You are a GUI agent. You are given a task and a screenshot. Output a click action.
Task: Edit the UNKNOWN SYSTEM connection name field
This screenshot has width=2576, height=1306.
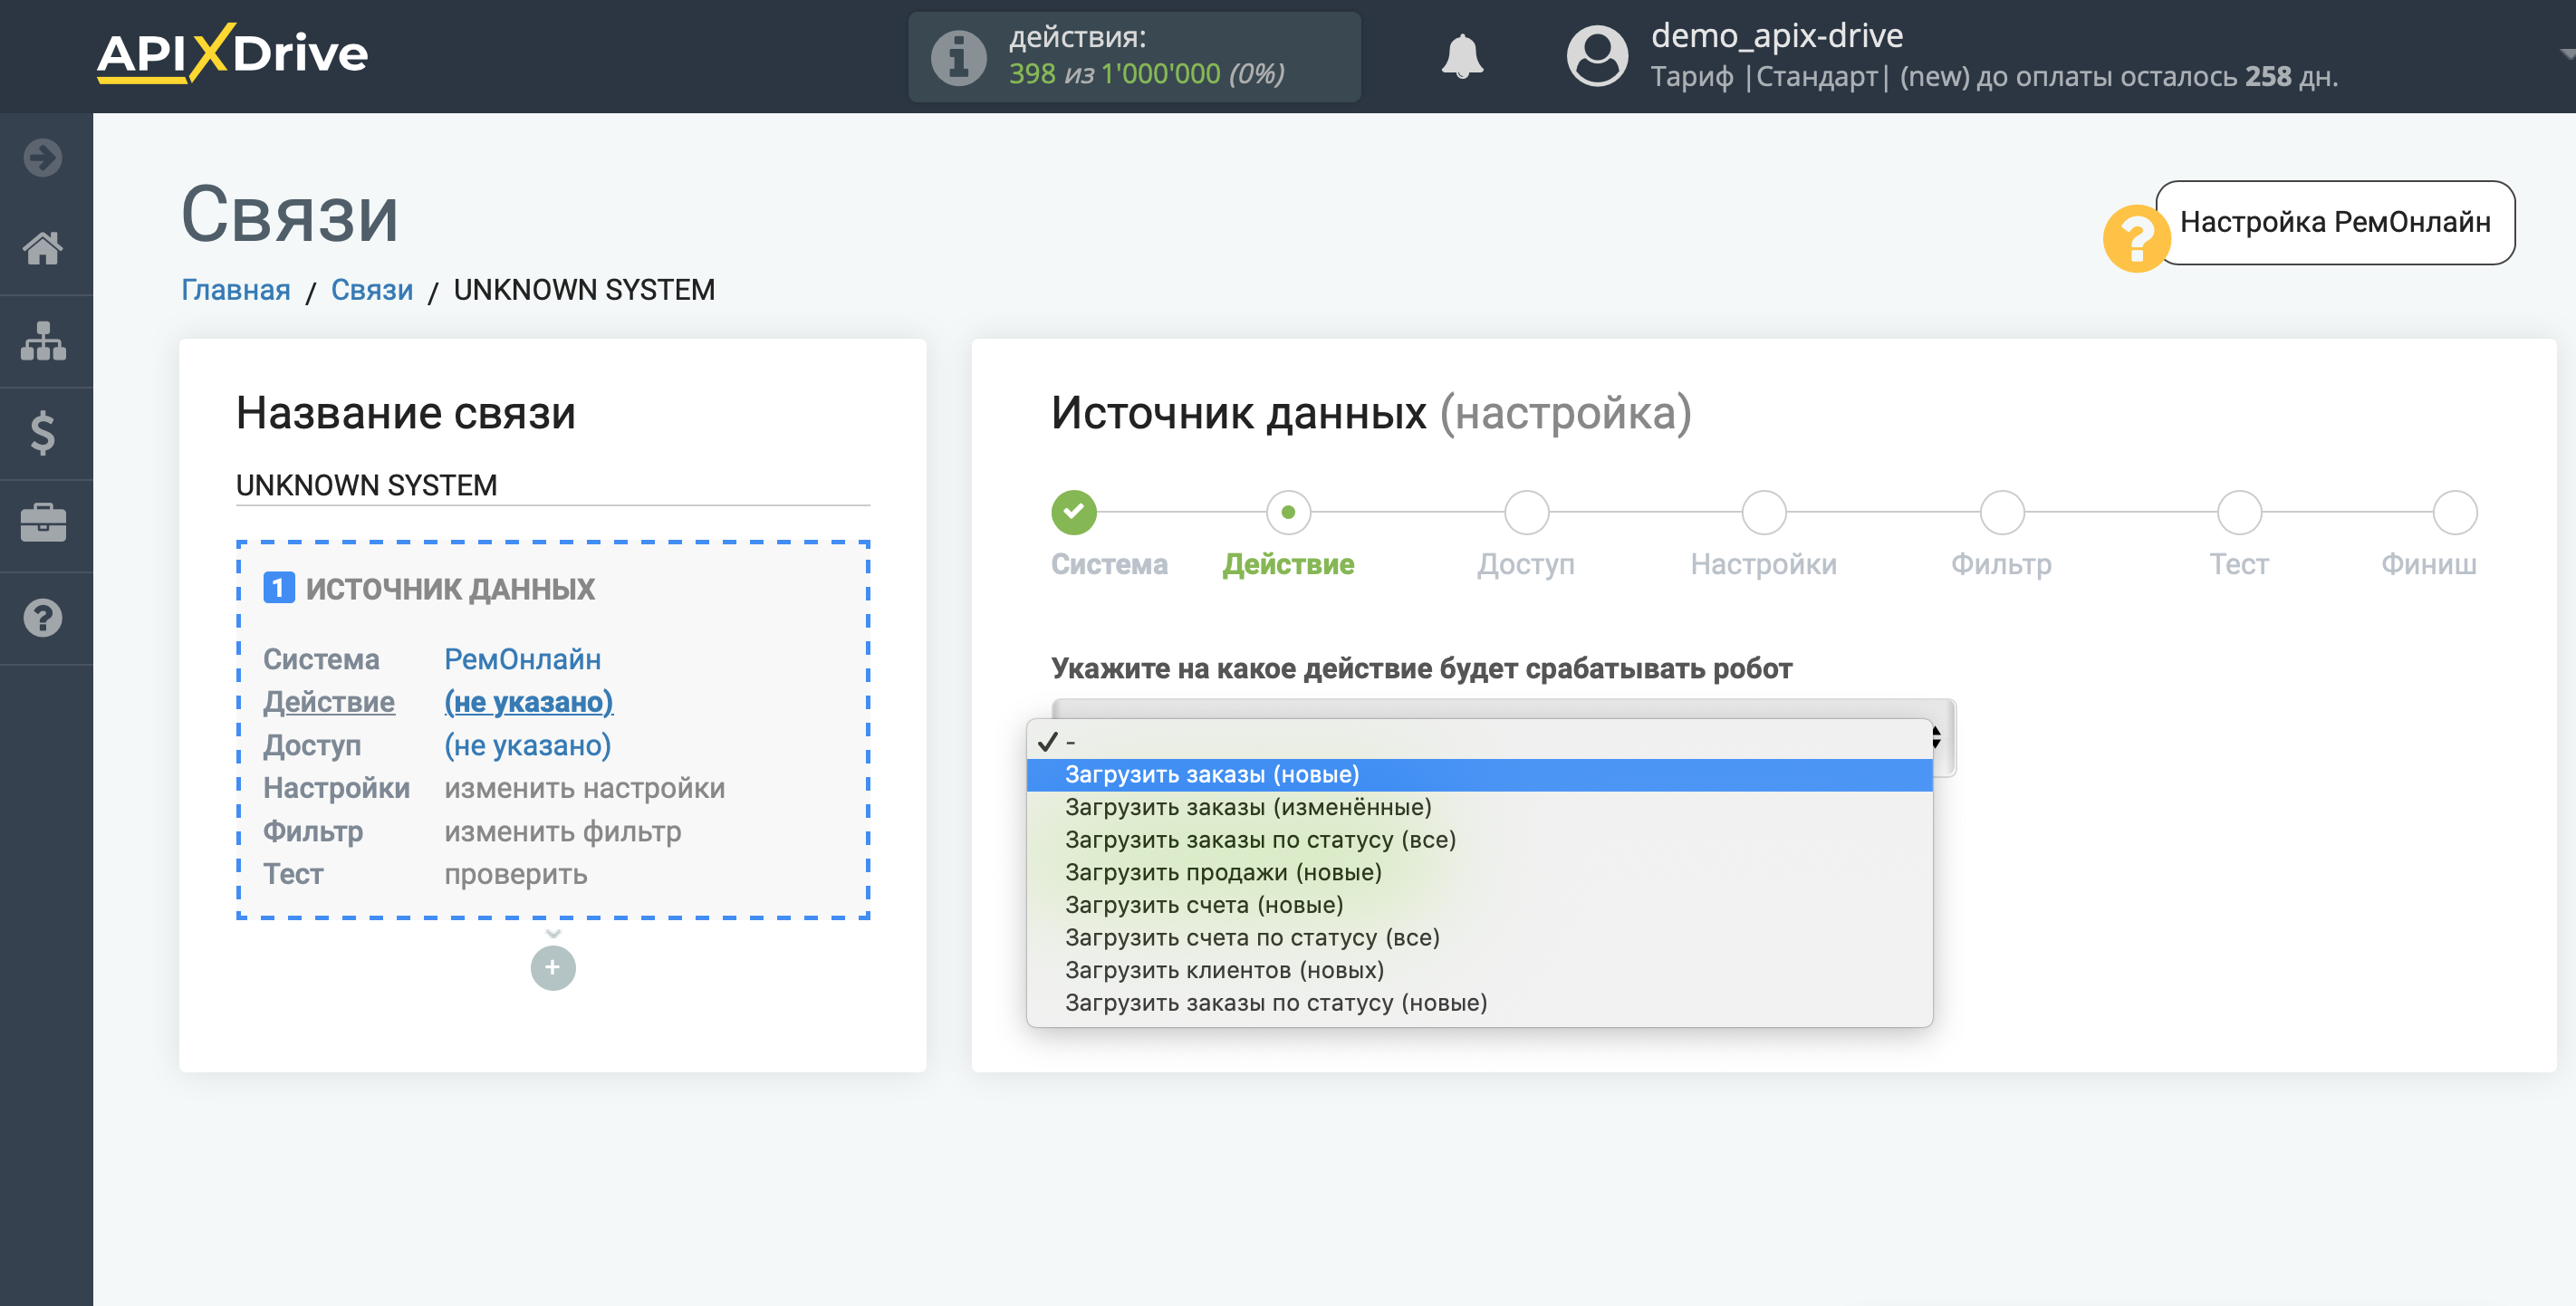click(553, 485)
